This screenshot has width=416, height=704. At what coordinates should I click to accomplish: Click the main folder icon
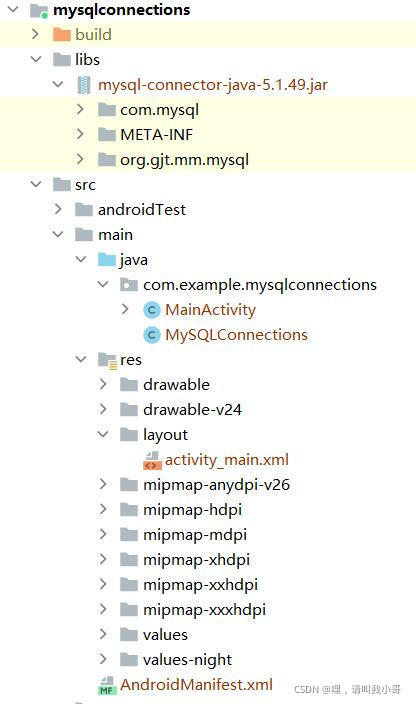84,235
